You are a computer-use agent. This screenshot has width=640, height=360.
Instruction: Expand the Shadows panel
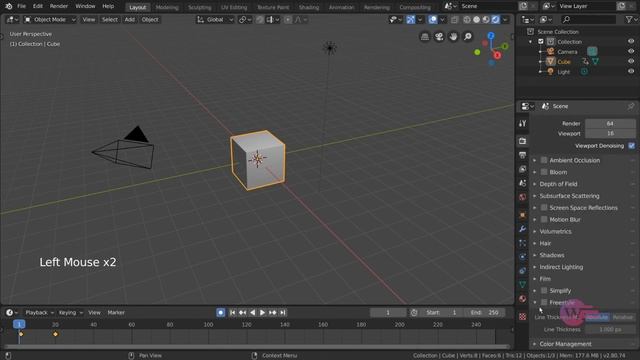point(551,255)
